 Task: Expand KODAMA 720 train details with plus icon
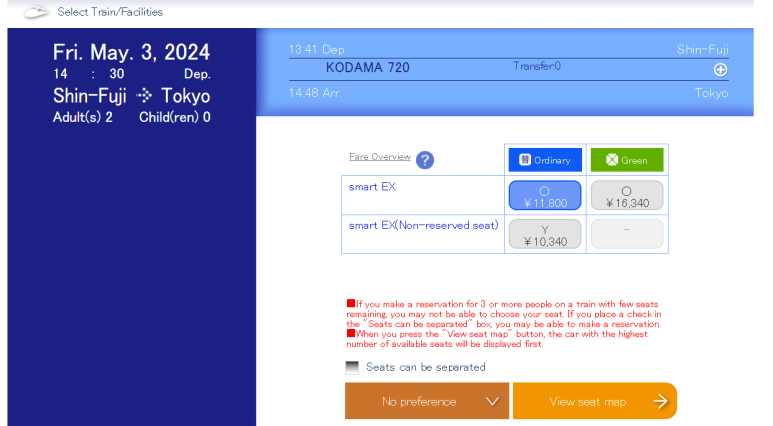(720, 70)
